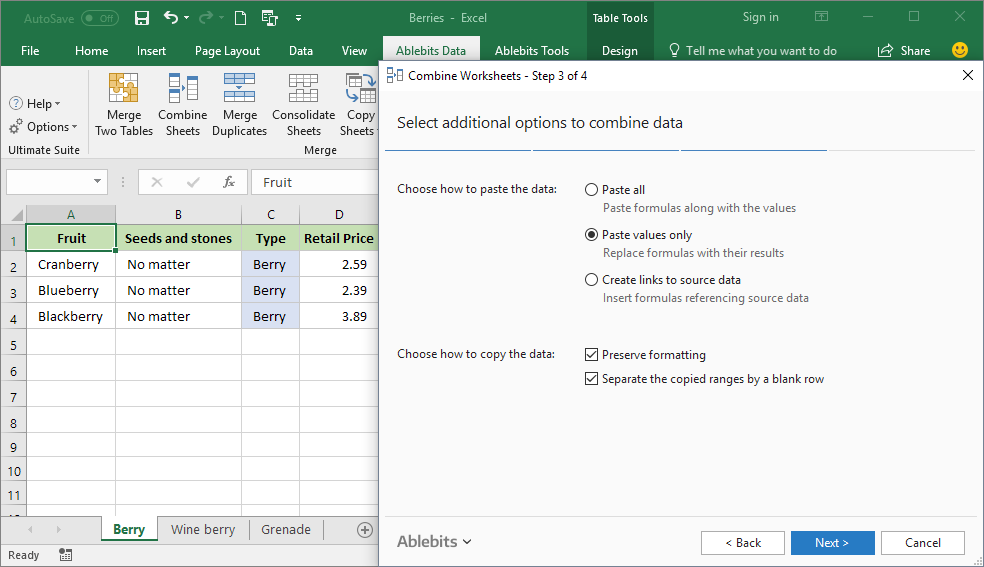Click column B header
Viewport: 984px width, 567px height.
[x=178, y=215]
